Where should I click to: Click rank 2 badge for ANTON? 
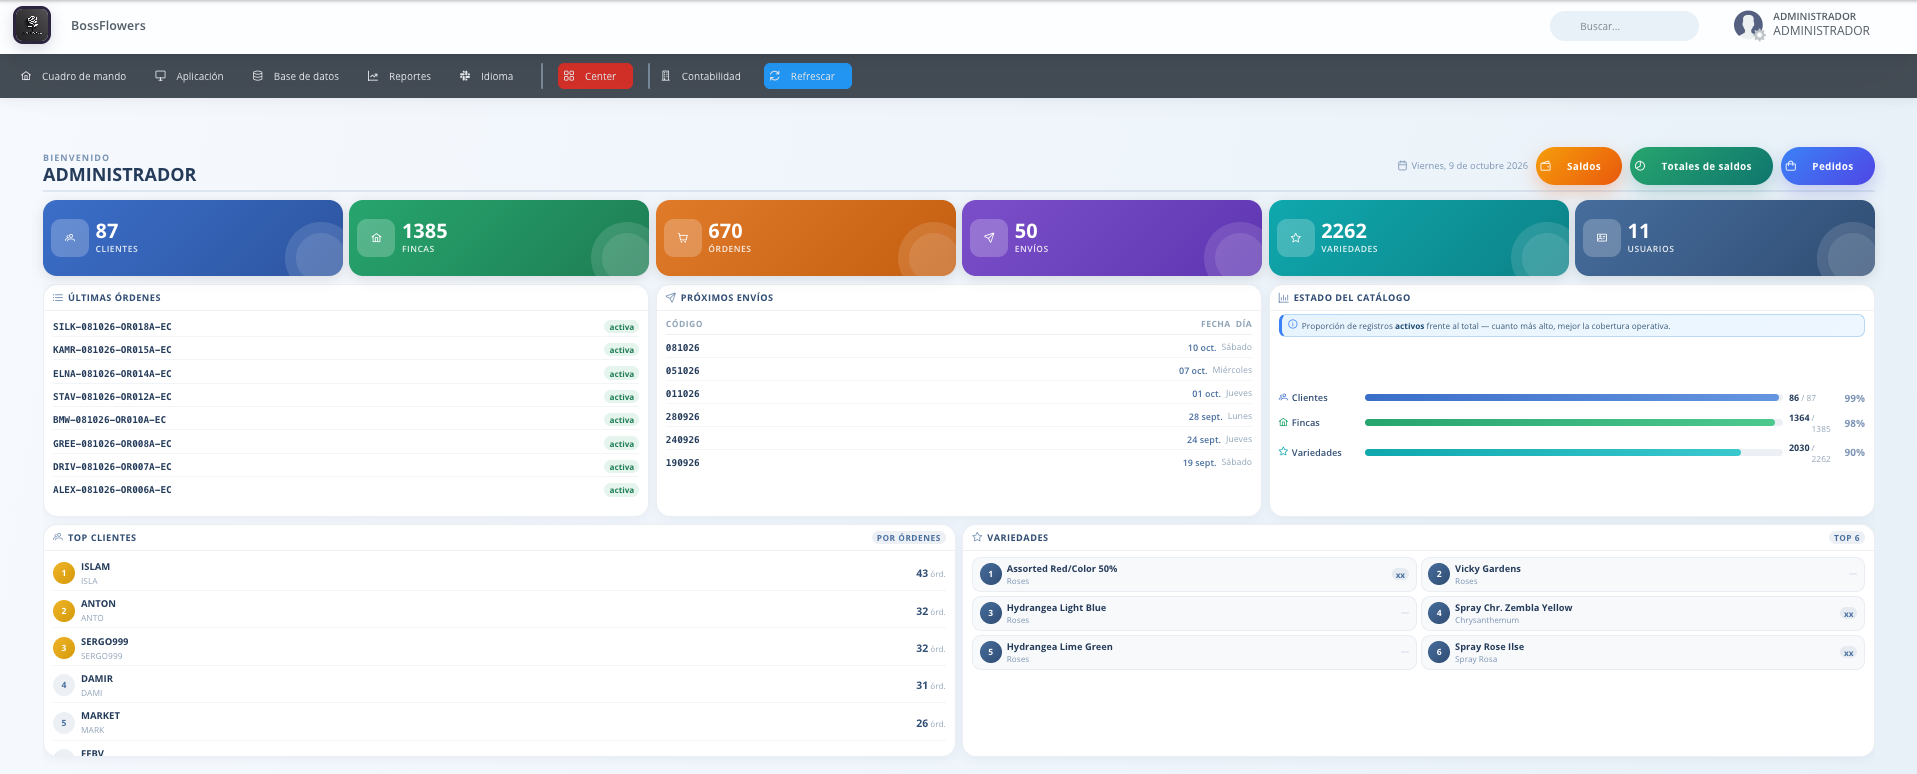(64, 611)
